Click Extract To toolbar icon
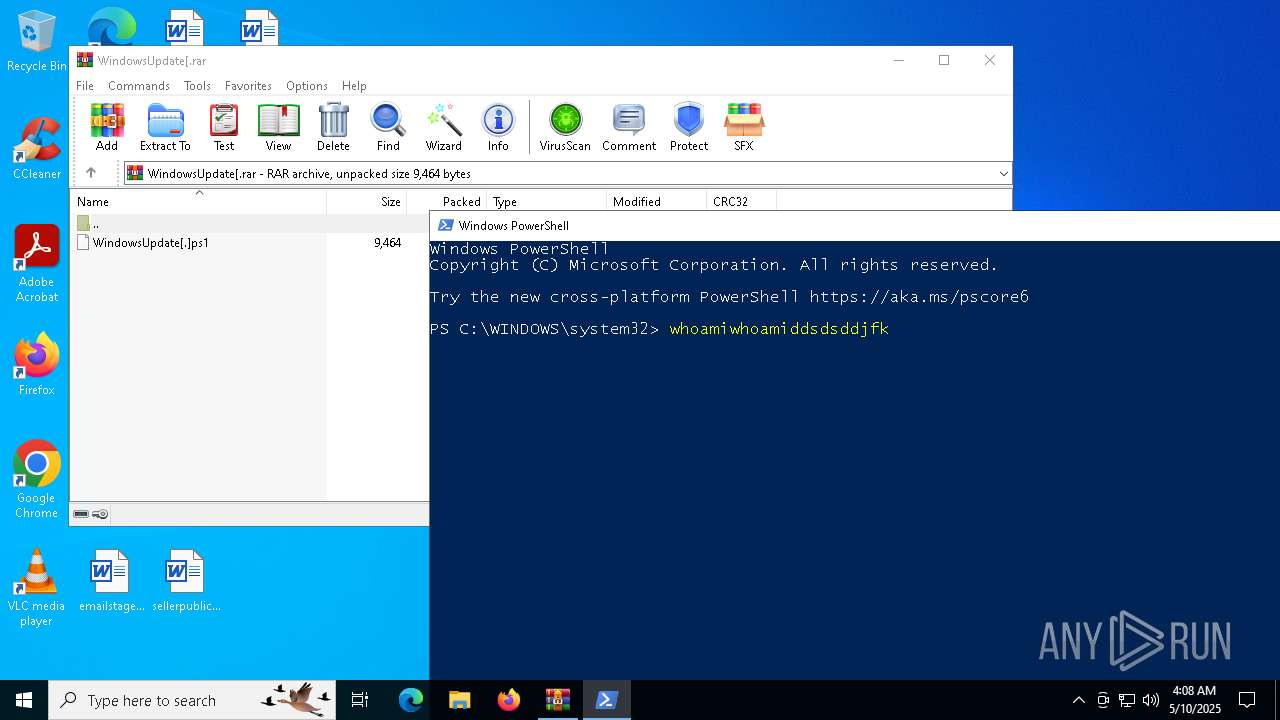This screenshot has width=1280, height=720. pos(165,127)
